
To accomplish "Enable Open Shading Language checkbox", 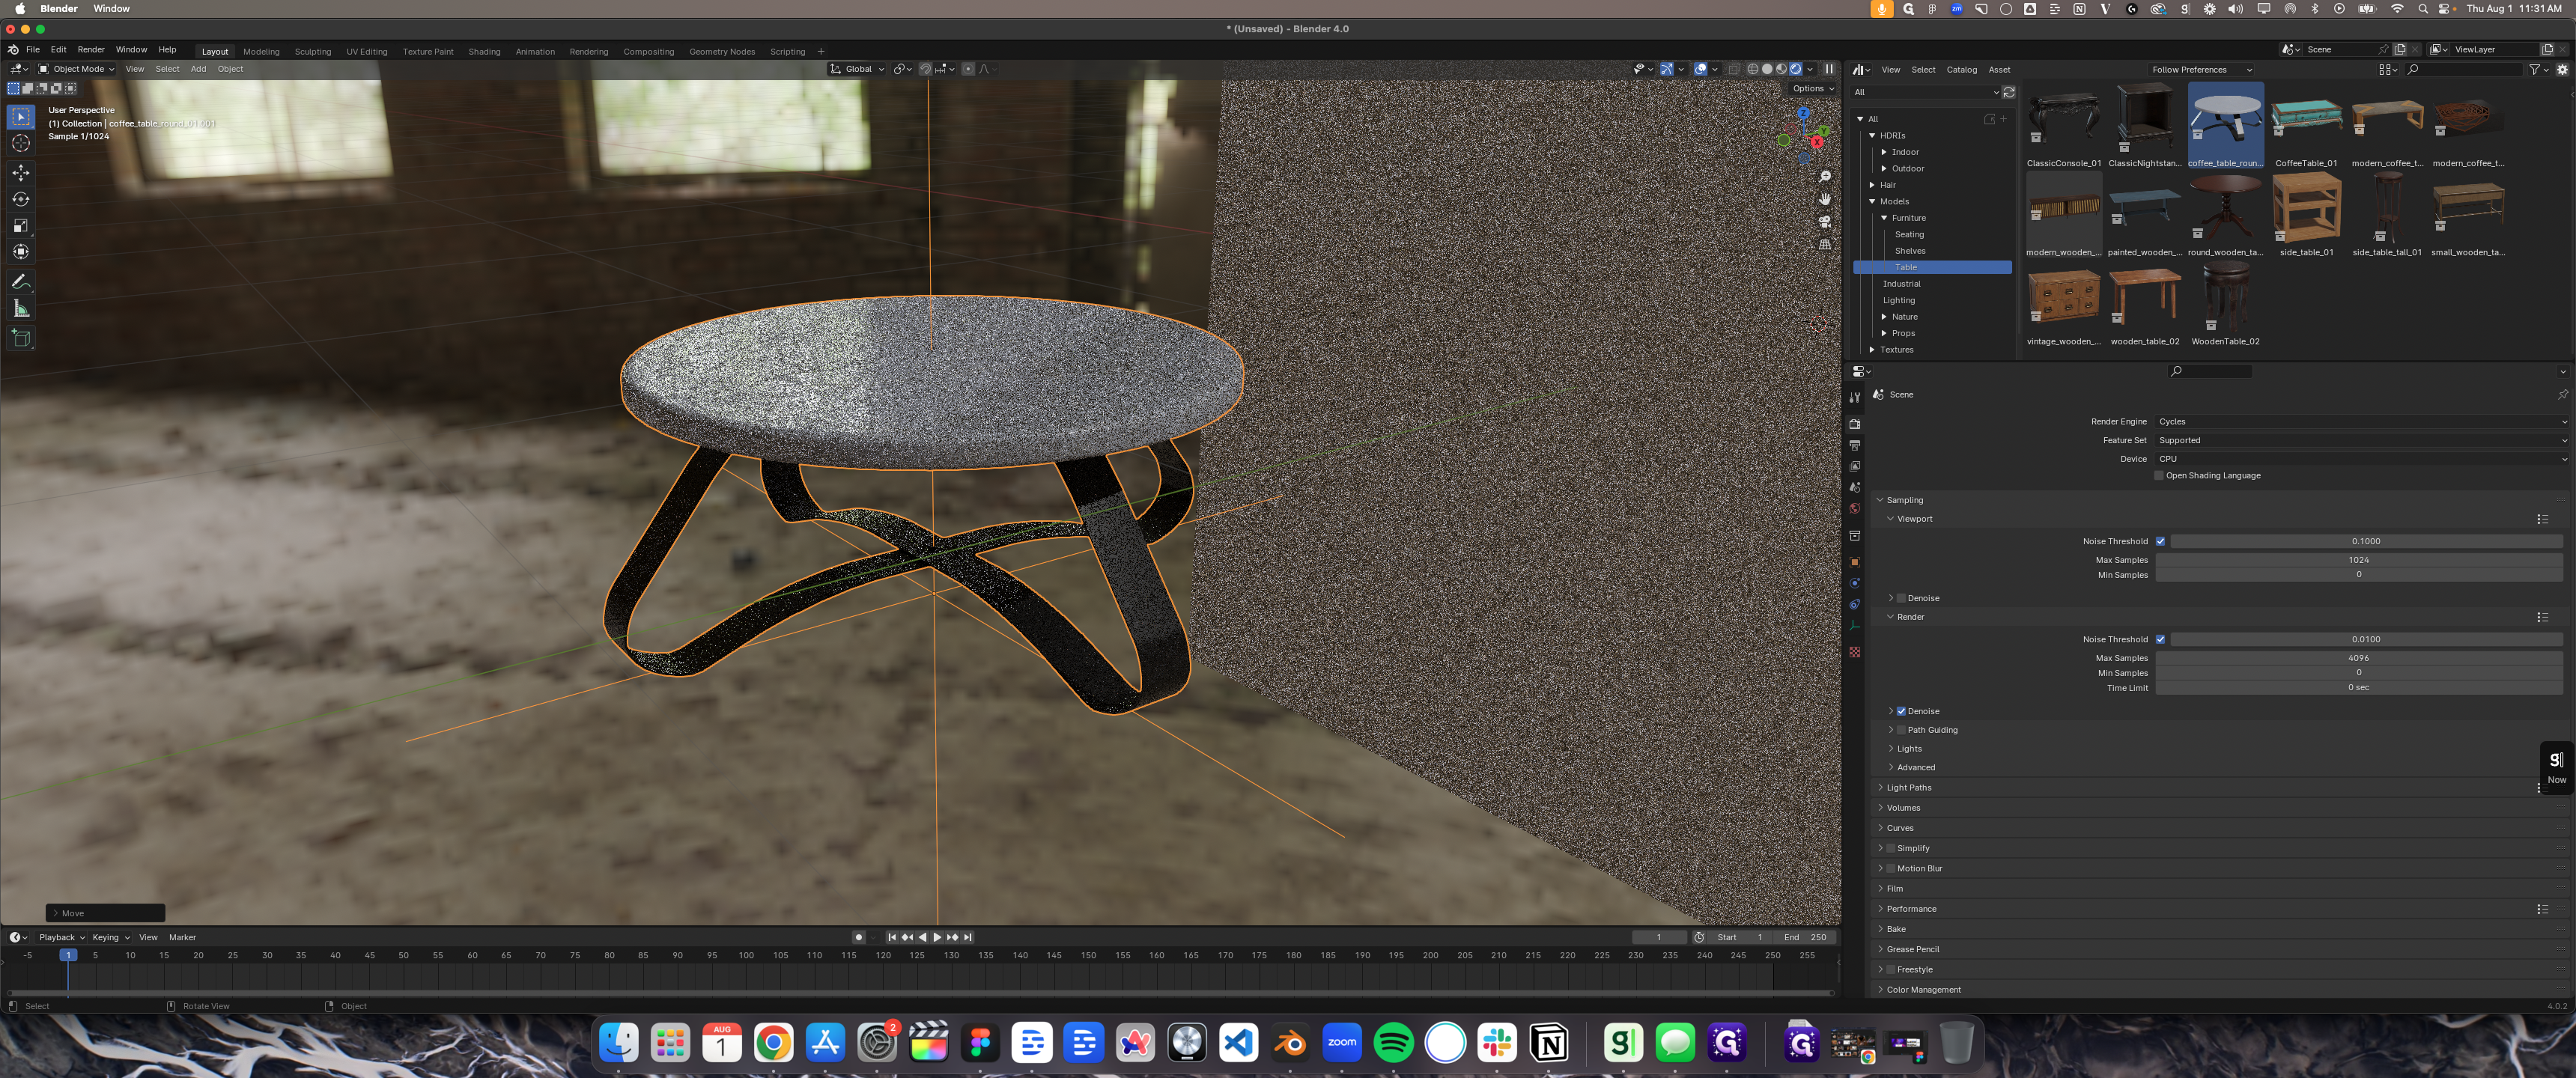I will [2159, 476].
